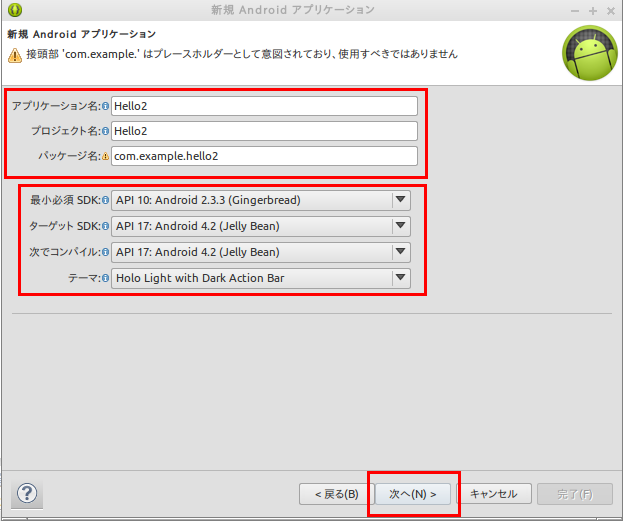The width and height of the screenshot is (623, 521).
Task: Click the info icon beside プロジェクト名
Action: [105, 131]
